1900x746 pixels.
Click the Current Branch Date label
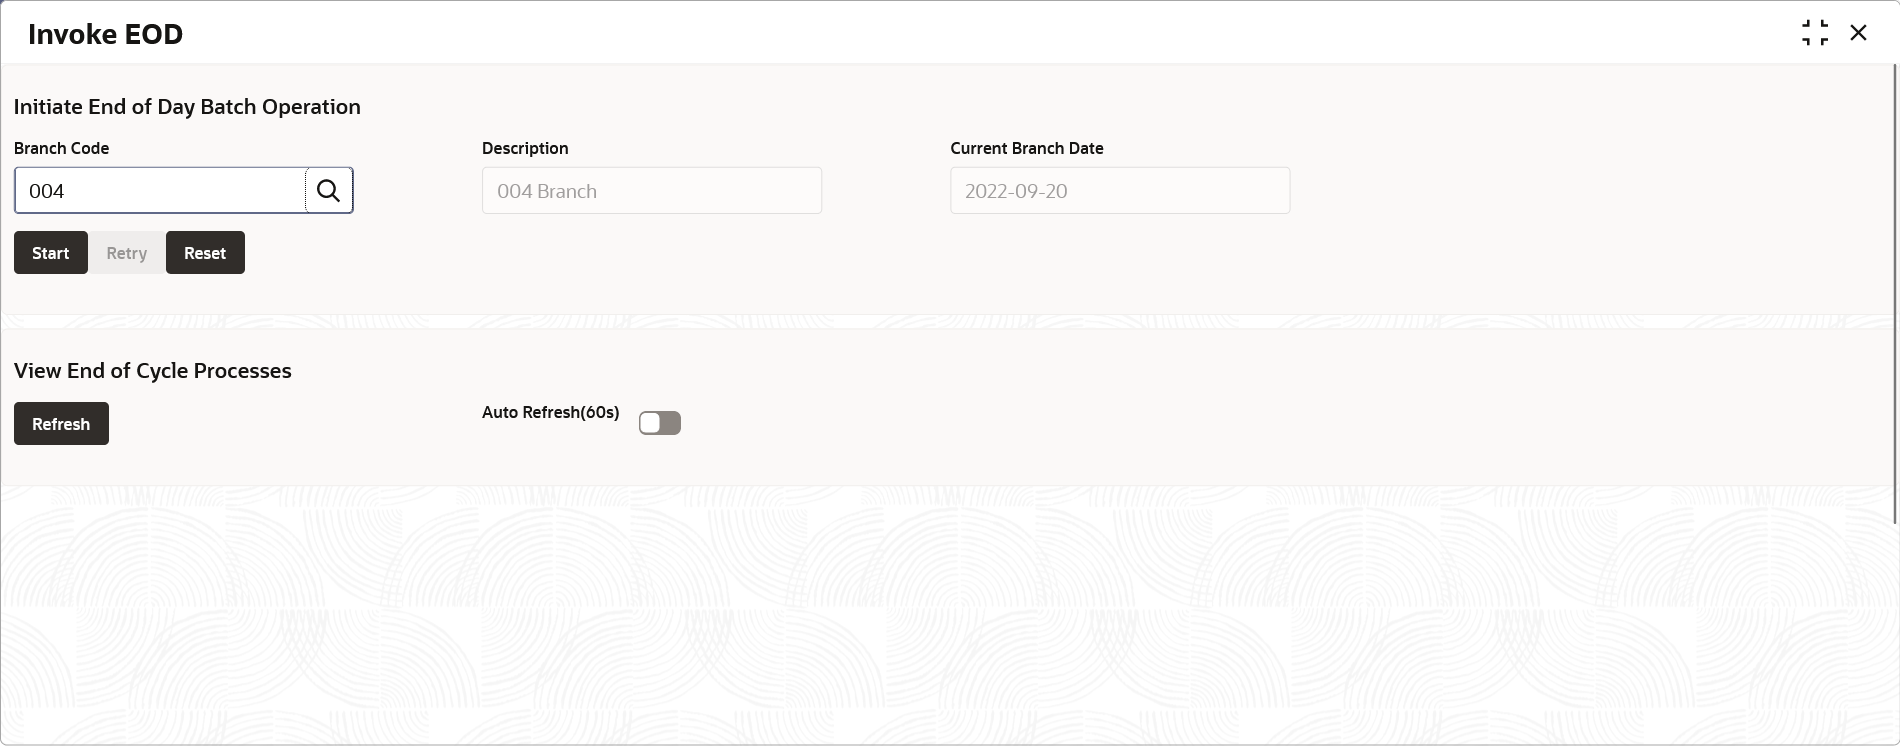(x=1027, y=148)
